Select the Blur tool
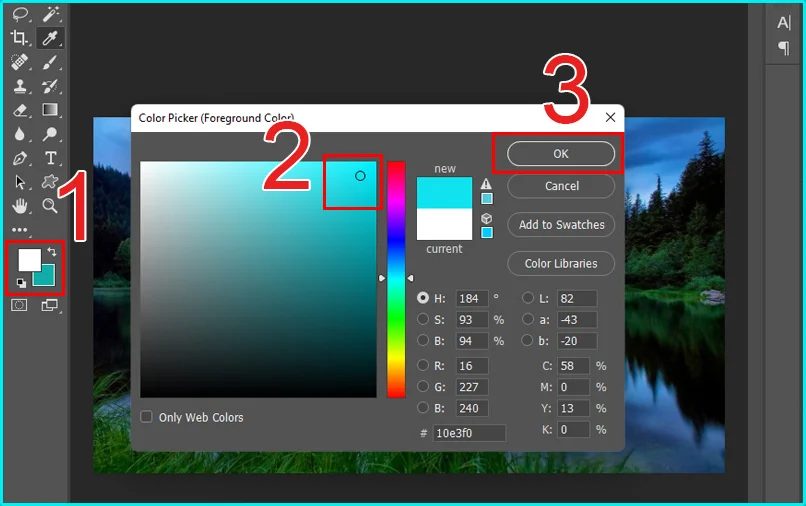 (x=20, y=134)
